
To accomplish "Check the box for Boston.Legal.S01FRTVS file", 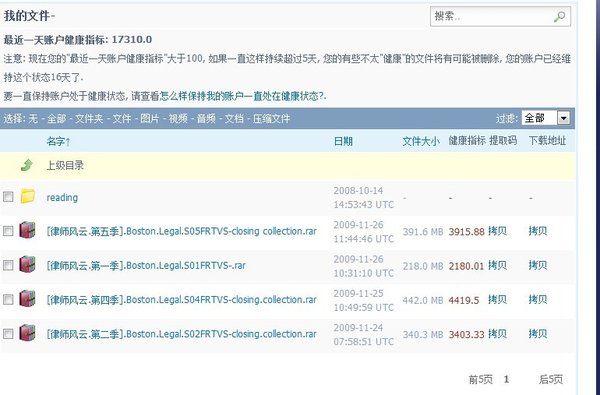I will (x=8, y=266).
